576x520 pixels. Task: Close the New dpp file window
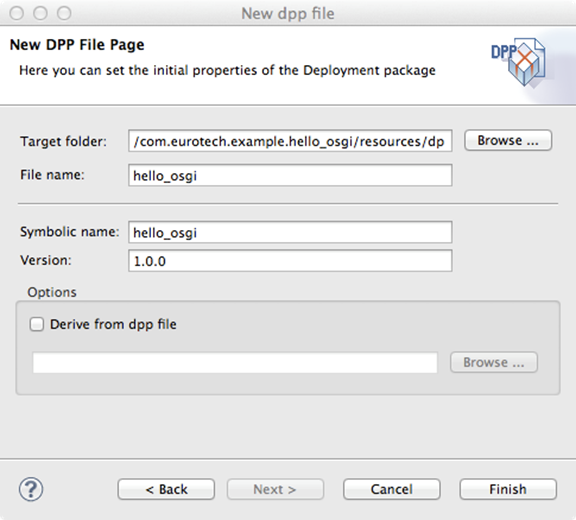(17, 14)
